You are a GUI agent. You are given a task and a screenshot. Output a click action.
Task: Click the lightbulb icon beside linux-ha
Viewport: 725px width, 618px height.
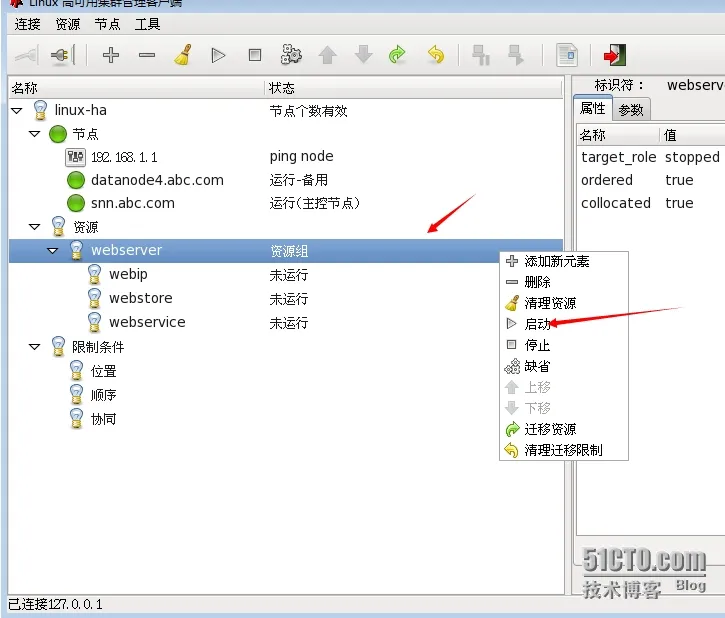coord(40,110)
